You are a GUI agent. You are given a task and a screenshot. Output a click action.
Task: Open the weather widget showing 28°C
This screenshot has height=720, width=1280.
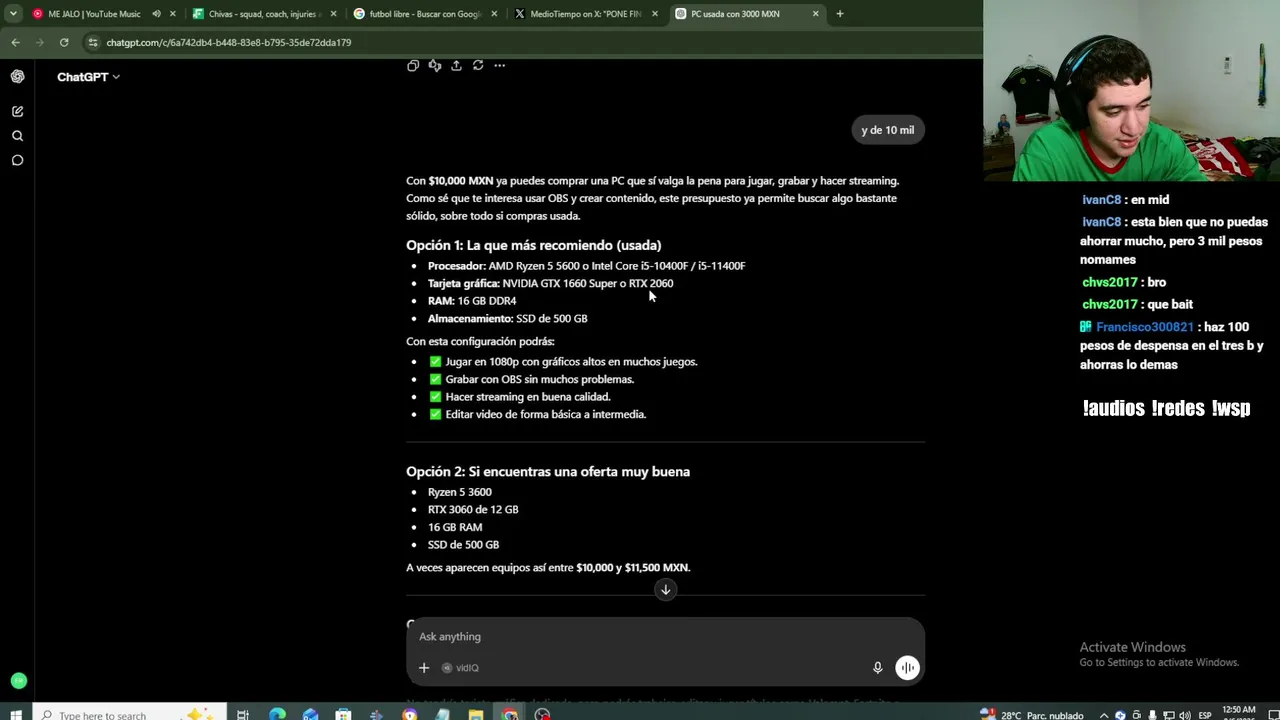coord(1032,714)
